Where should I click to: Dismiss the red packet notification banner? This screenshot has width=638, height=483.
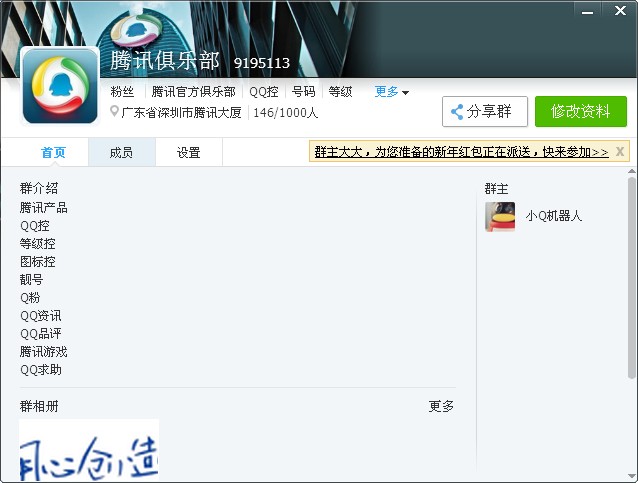(x=620, y=152)
